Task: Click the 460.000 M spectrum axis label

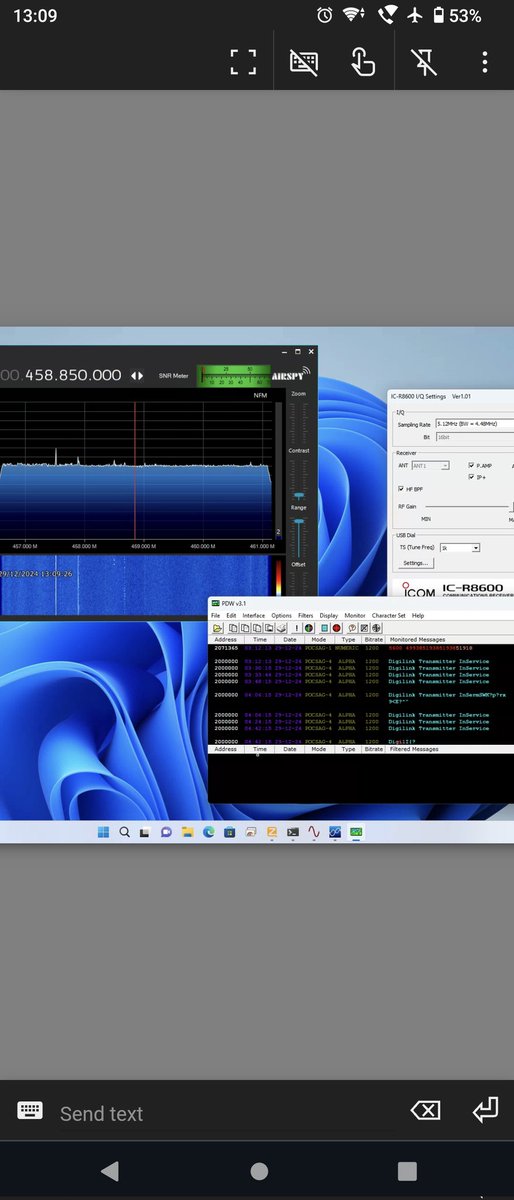Action: pyautogui.click(x=203, y=546)
